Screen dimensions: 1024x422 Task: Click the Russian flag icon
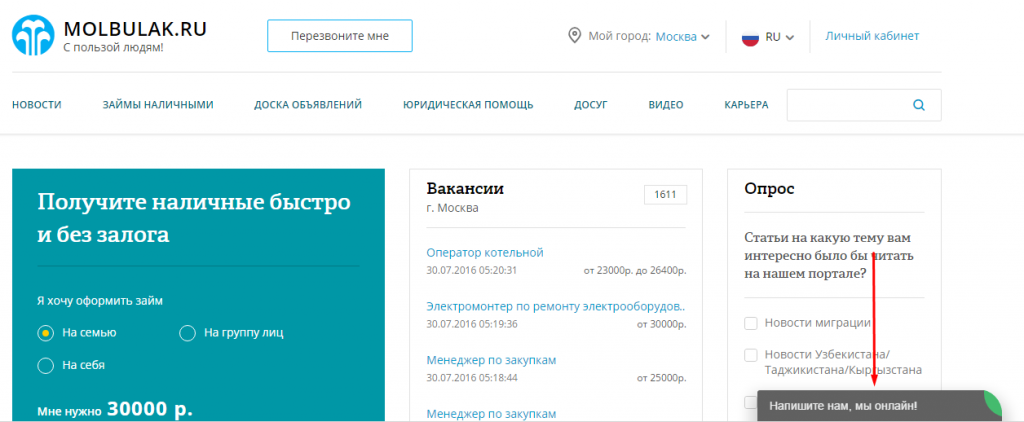click(x=750, y=37)
